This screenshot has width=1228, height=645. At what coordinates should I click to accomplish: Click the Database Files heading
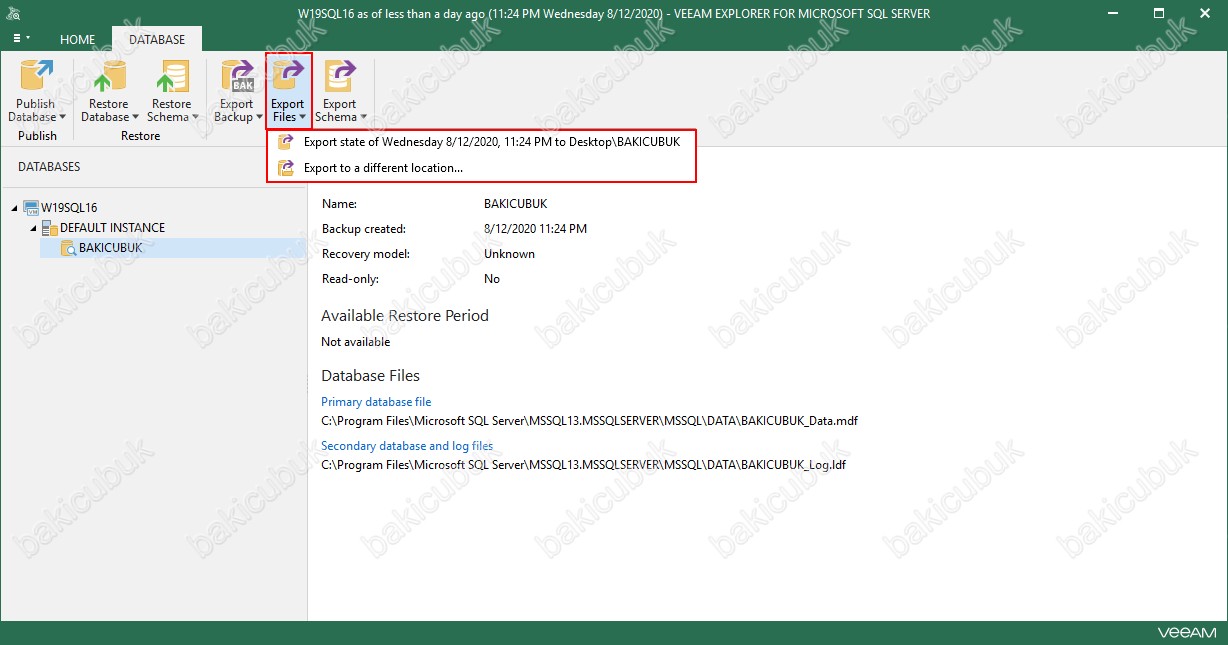coord(370,376)
